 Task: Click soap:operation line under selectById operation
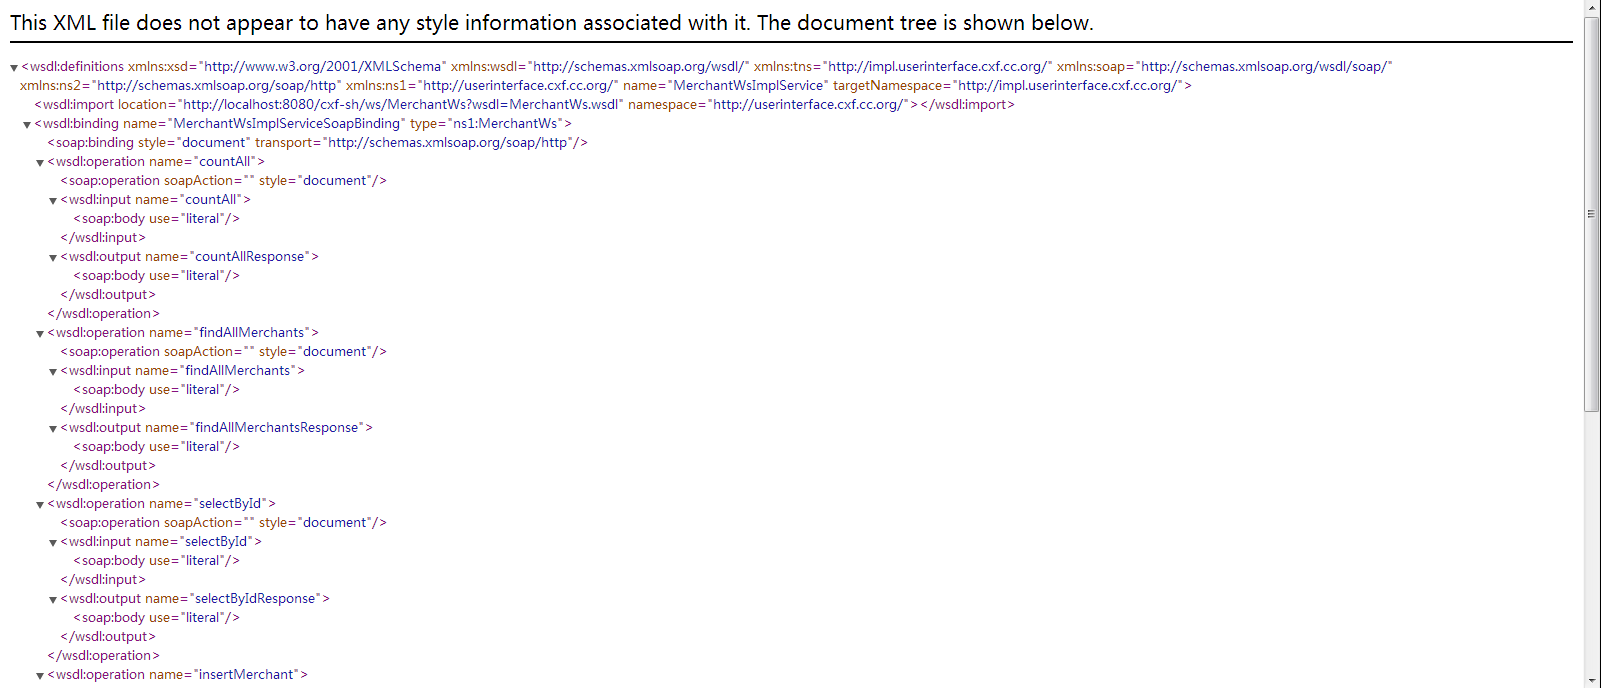click(x=223, y=522)
